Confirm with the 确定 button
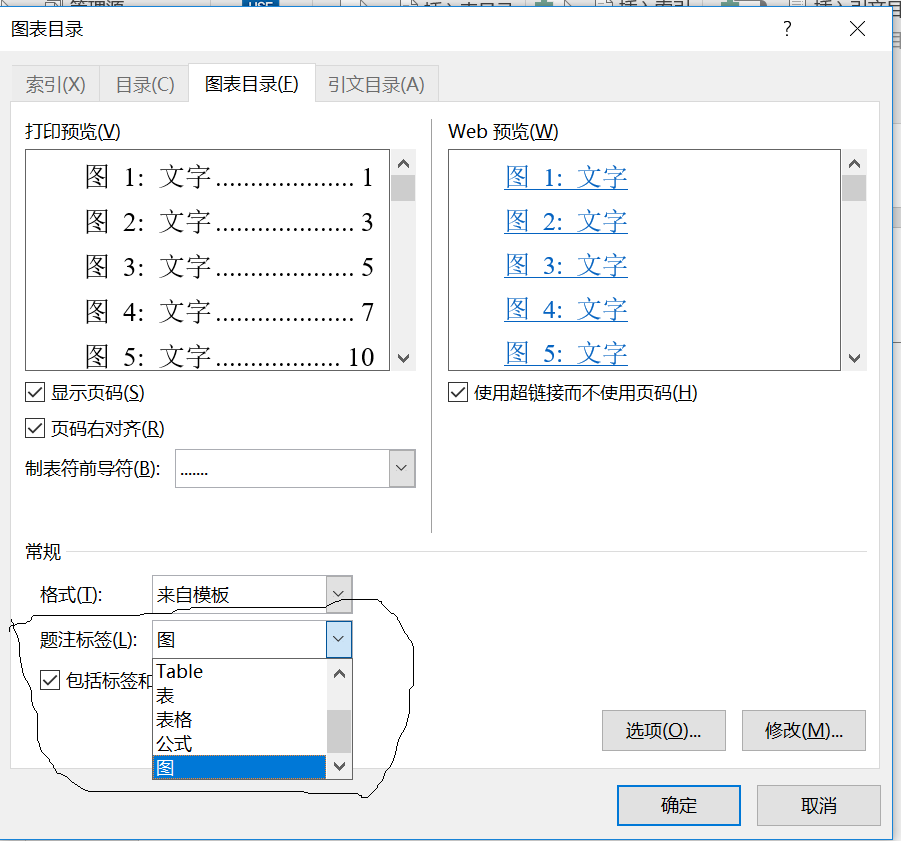The image size is (901, 841). coord(679,805)
